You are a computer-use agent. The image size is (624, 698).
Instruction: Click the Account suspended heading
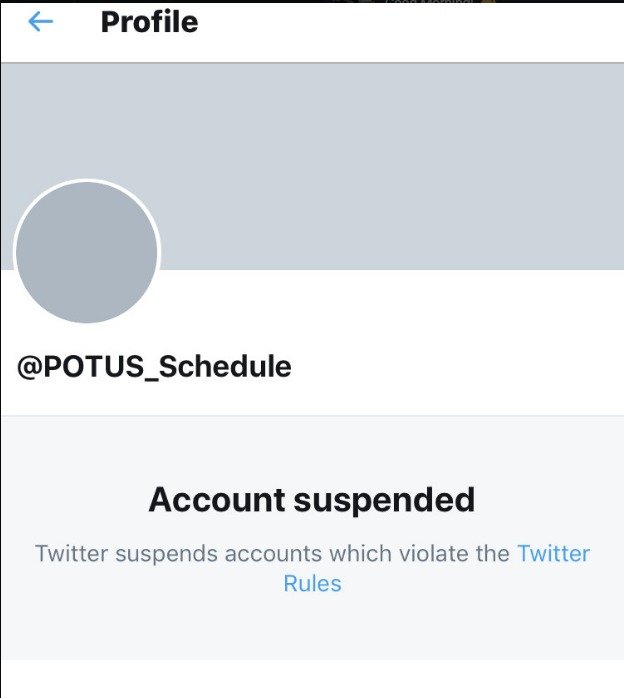click(x=312, y=500)
